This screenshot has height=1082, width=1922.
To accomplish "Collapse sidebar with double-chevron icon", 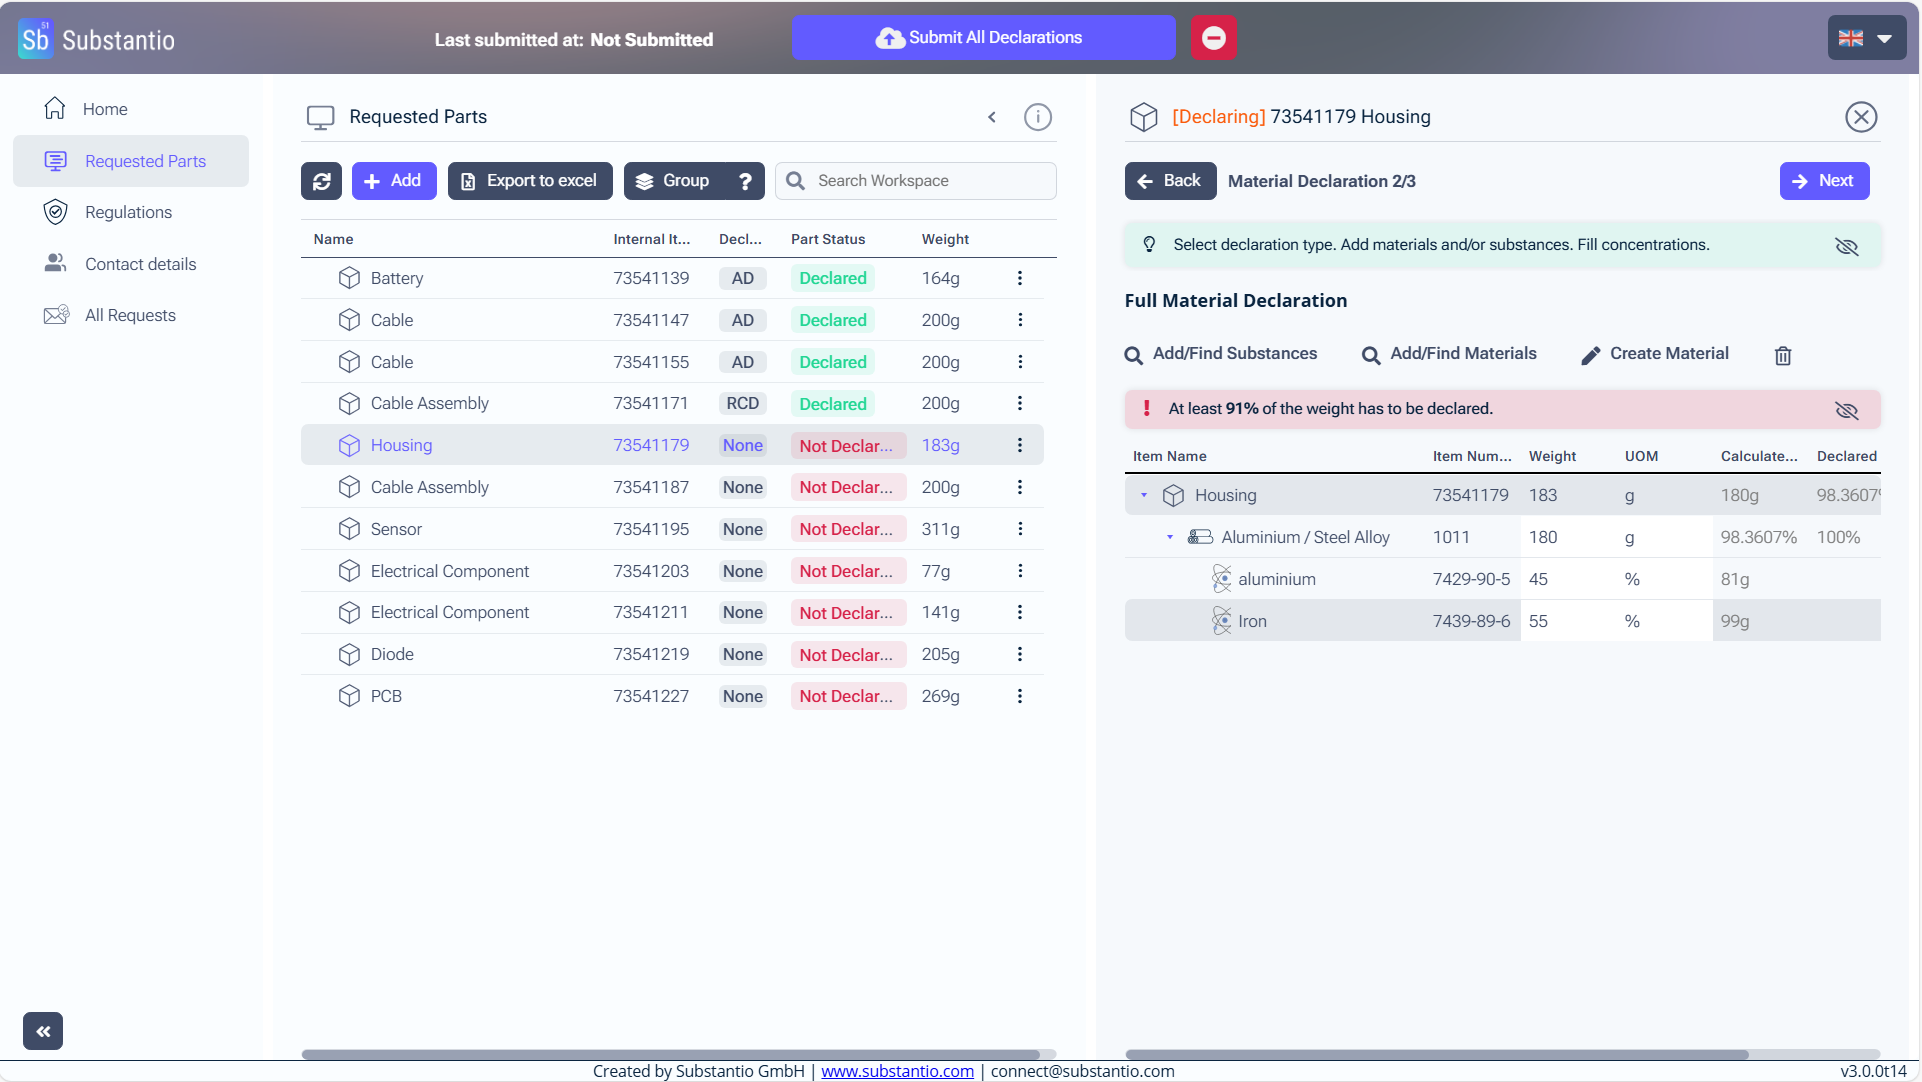I will pos(43,1031).
